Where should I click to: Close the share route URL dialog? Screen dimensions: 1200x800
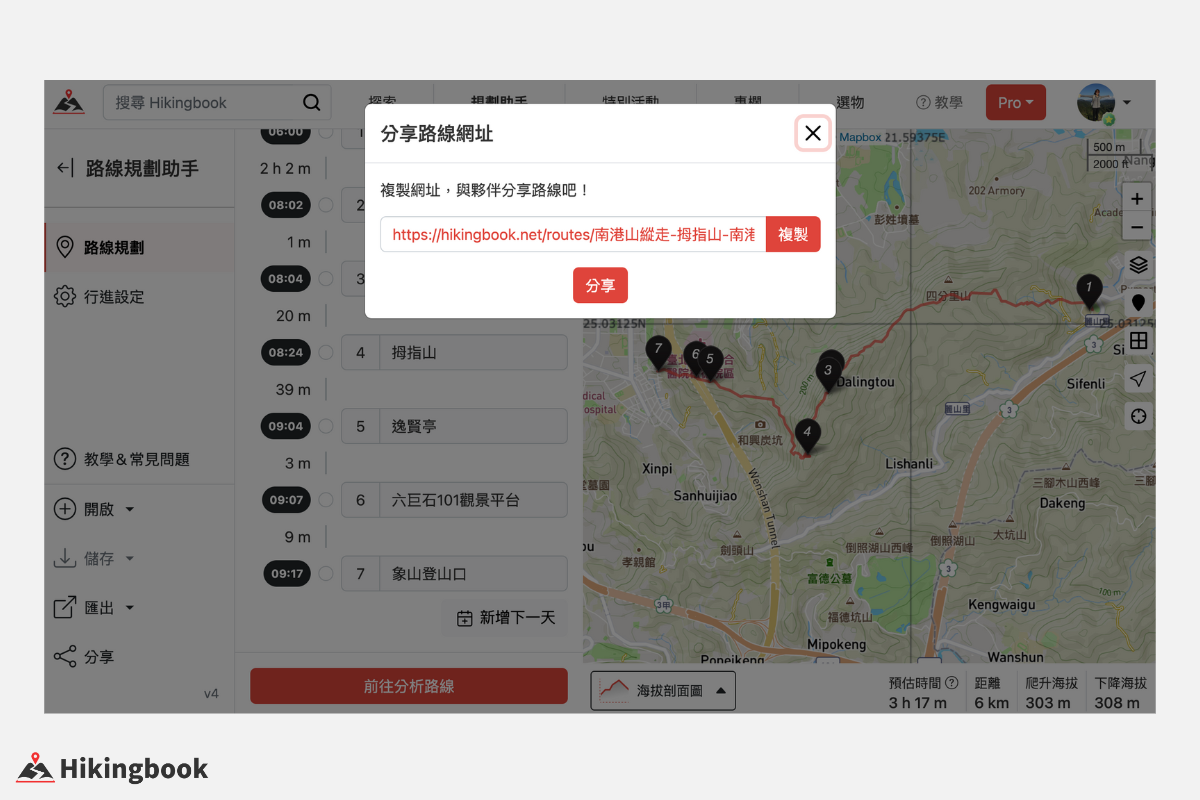pyautogui.click(x=813, y=133)
